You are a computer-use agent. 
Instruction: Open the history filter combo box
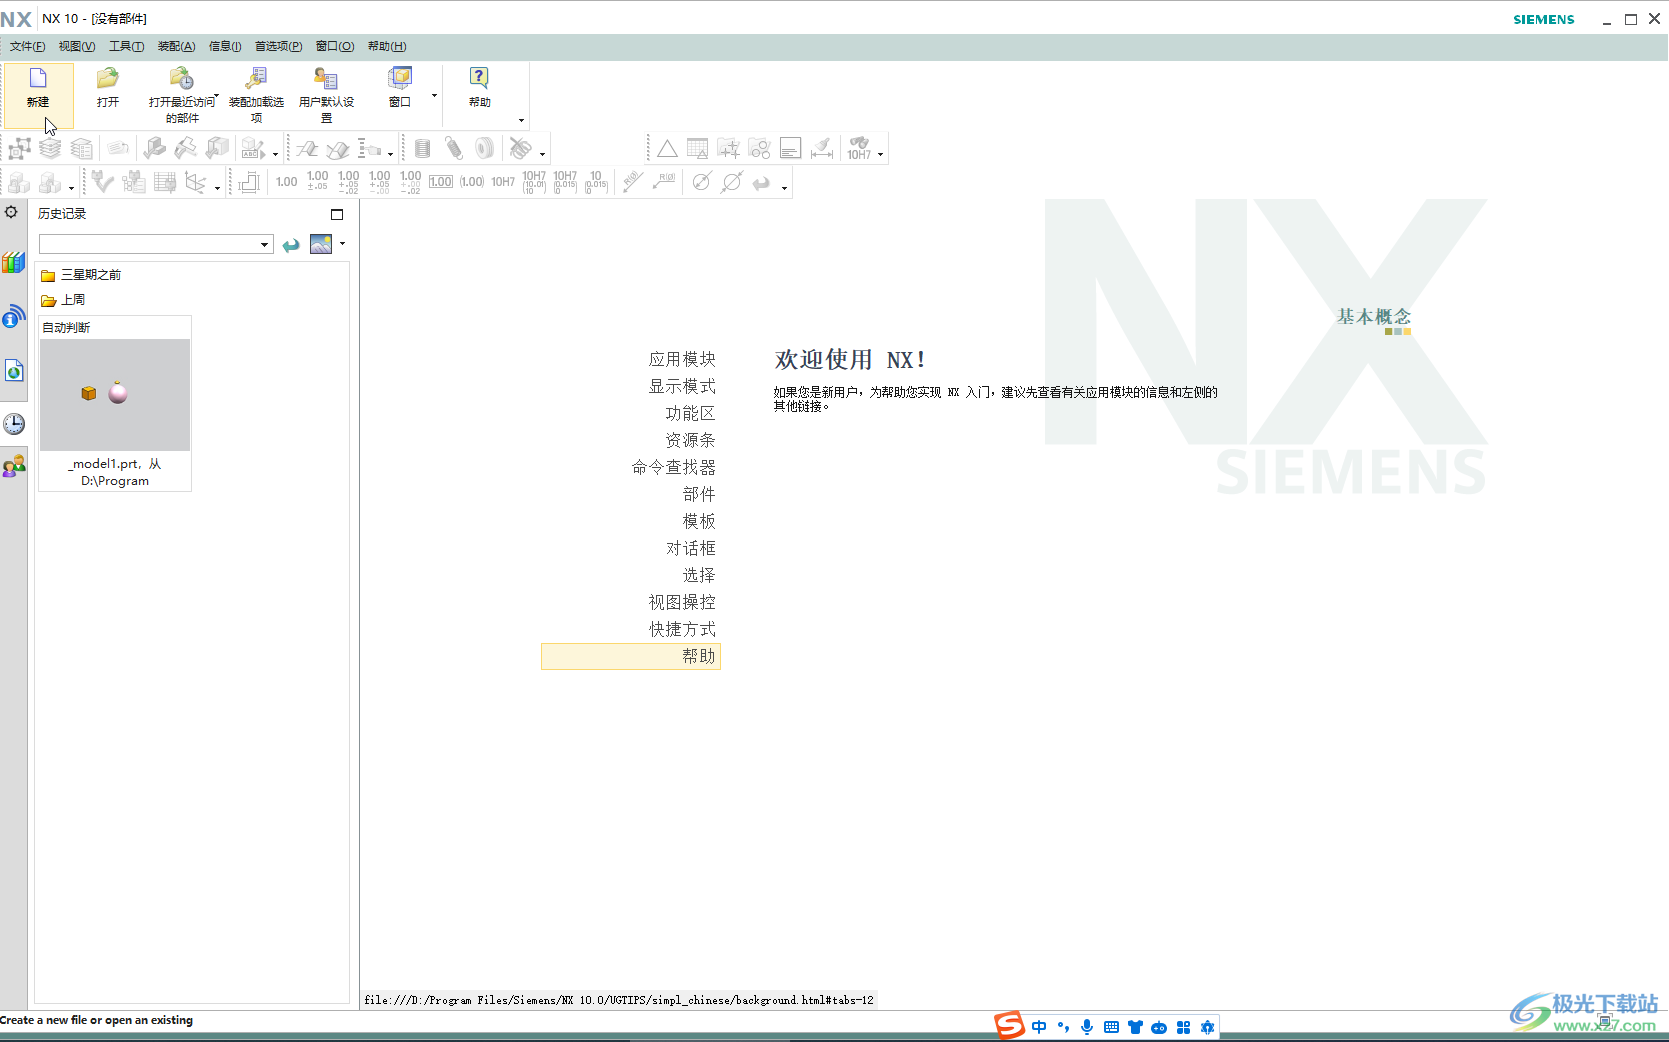[156, 244]
